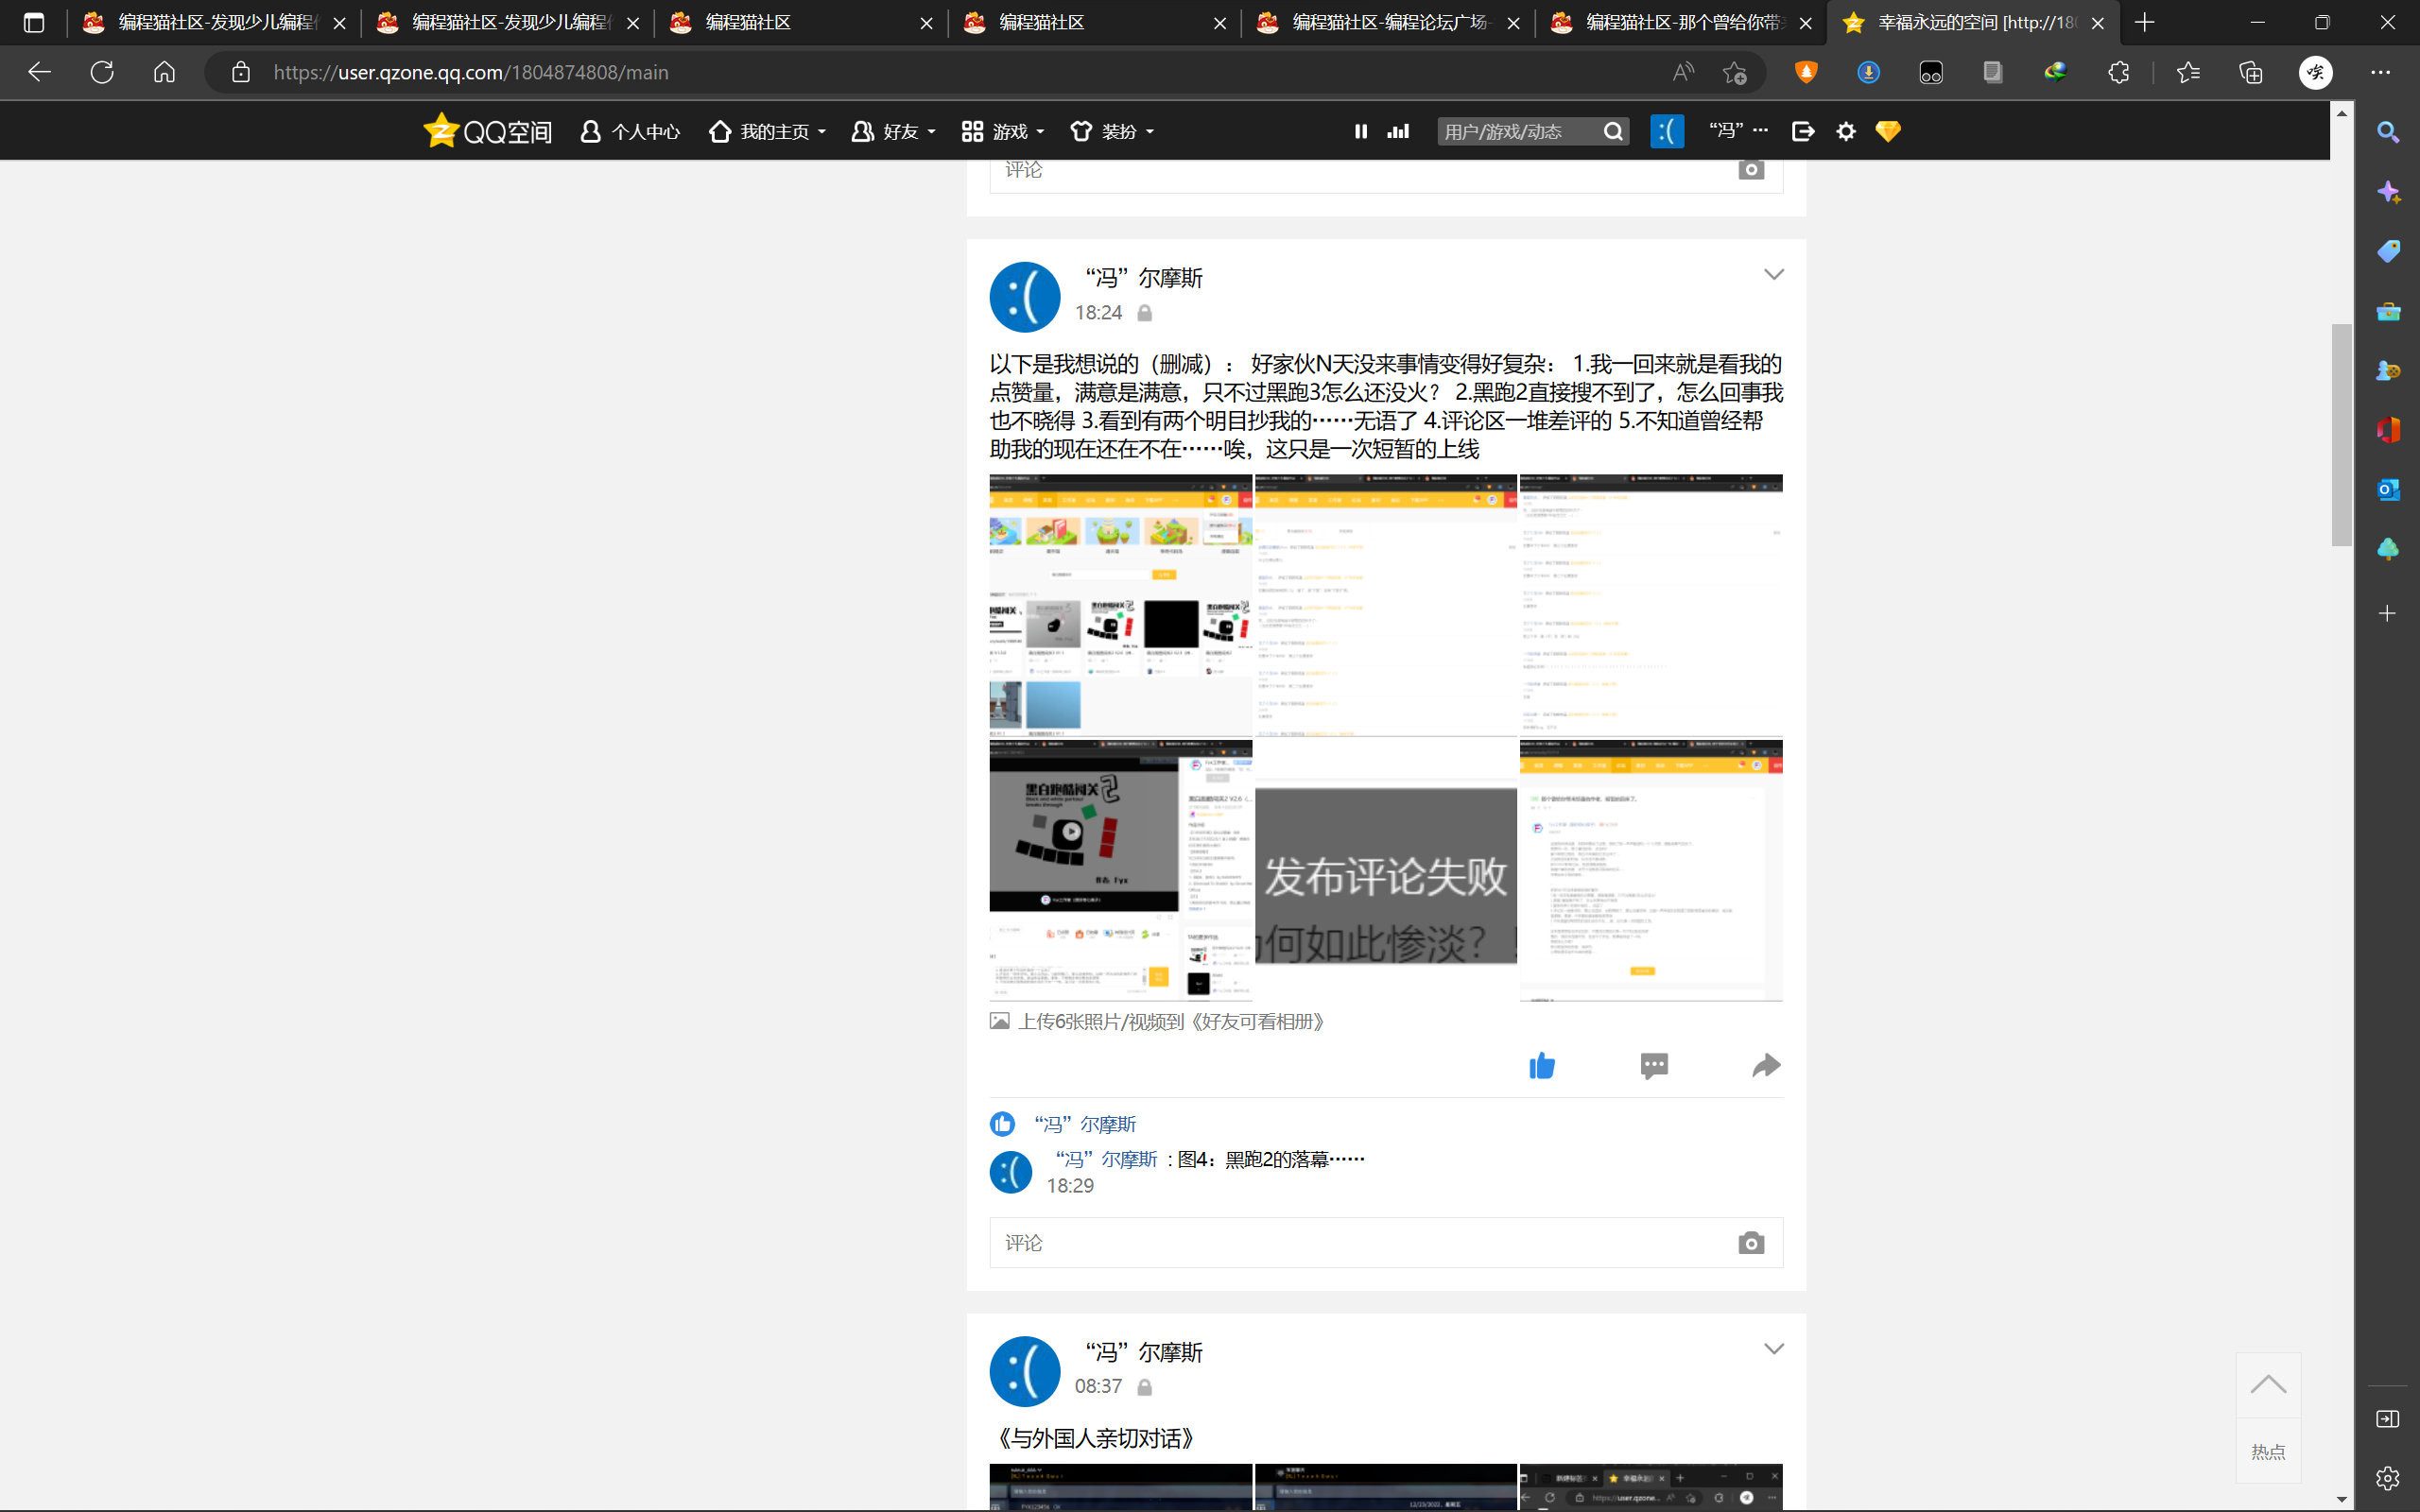View site information lock icon
The height and width of the screenshot is (1512, 2420).
(x=240, y=72)
